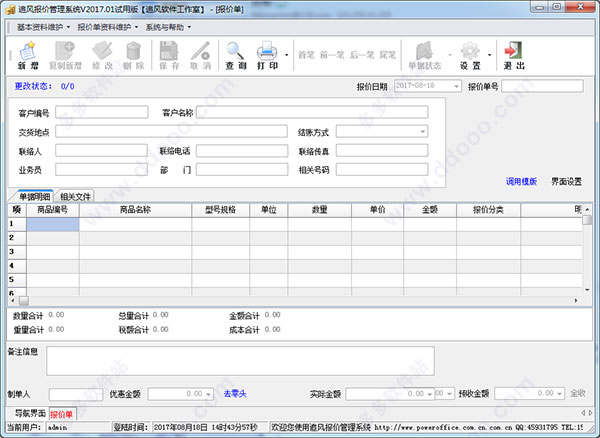Expand the print options dropdown arrow
Image resolution: width=600 pixels, height=438 pixels.
286,55
